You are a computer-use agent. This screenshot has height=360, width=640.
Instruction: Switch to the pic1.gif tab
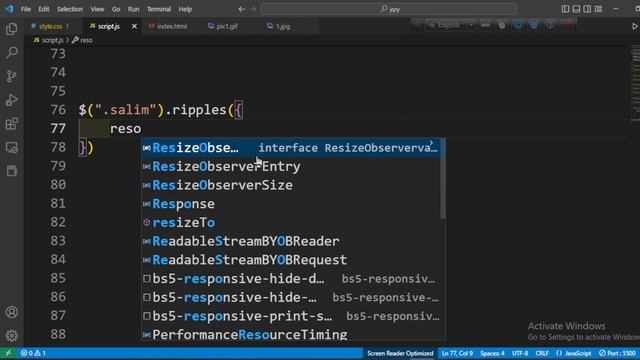point(227,26)
